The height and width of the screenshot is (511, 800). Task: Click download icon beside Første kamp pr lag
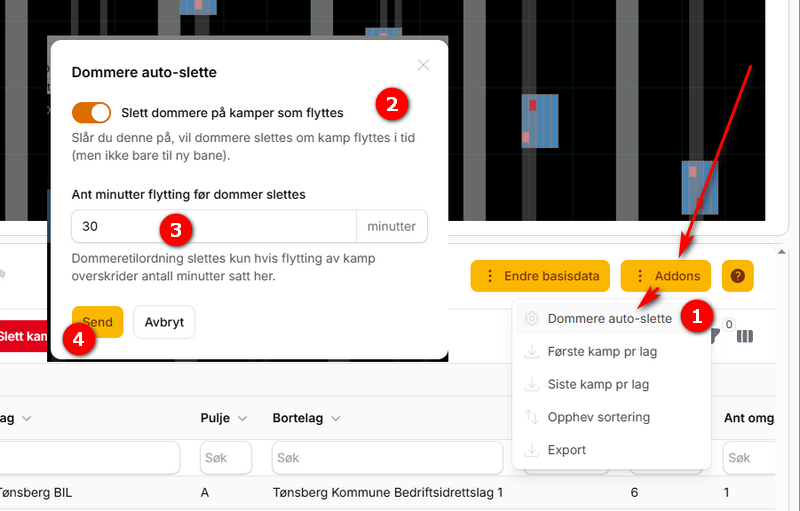tap(532, 351)
